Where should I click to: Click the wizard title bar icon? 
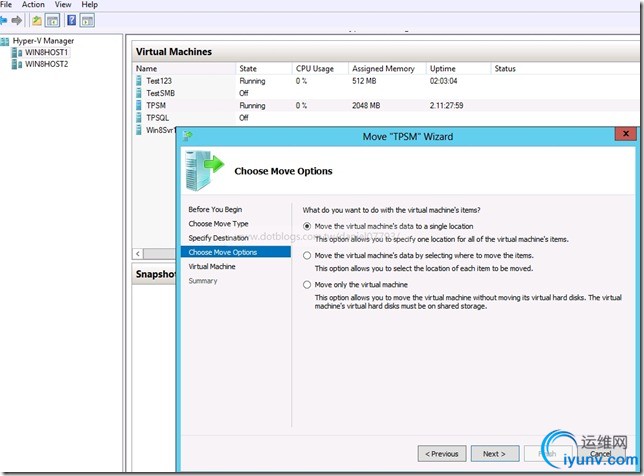(188, 136)
